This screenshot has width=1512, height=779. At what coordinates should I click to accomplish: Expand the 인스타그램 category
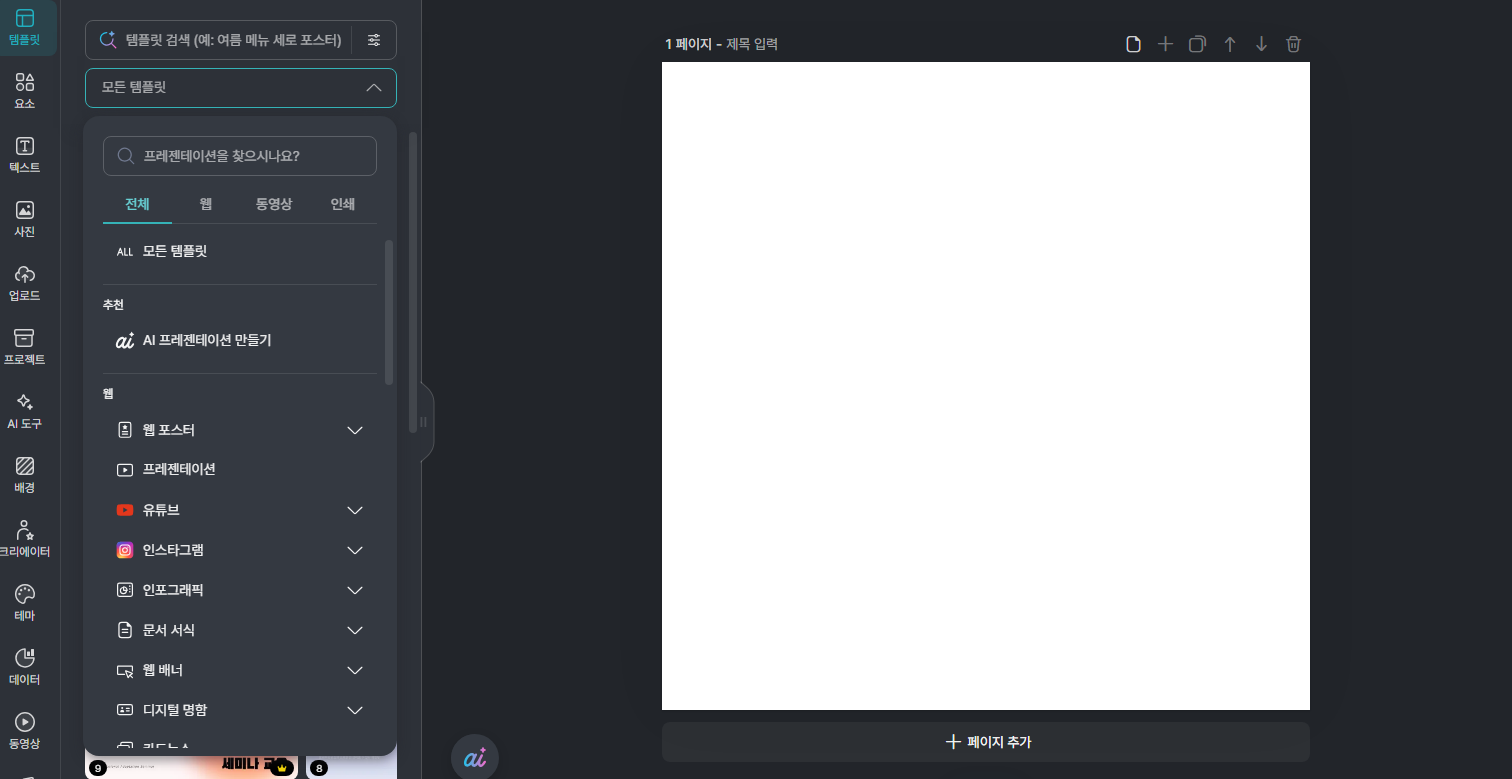point(354,550)
